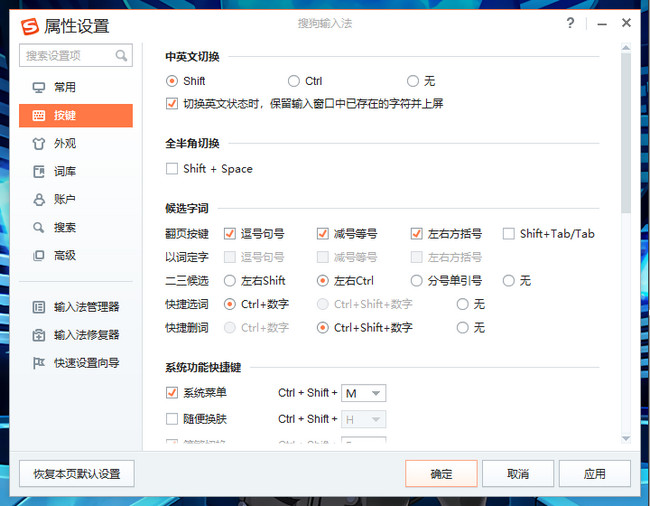Click the scrollbar up arrow
Screen dimensions: 650x506
[626, 47]
